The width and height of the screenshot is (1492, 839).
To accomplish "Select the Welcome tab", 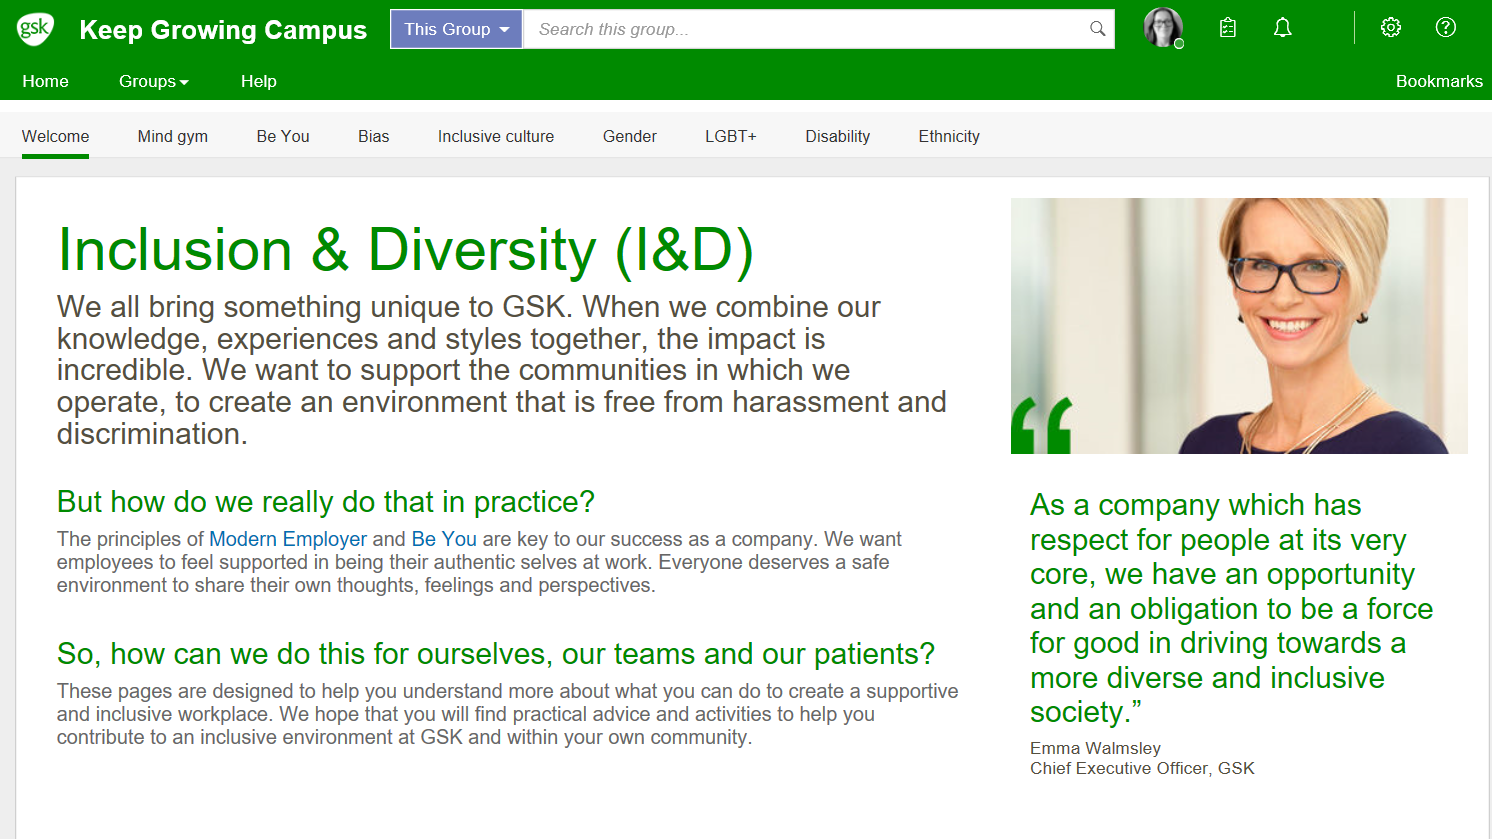I will 56,136.
